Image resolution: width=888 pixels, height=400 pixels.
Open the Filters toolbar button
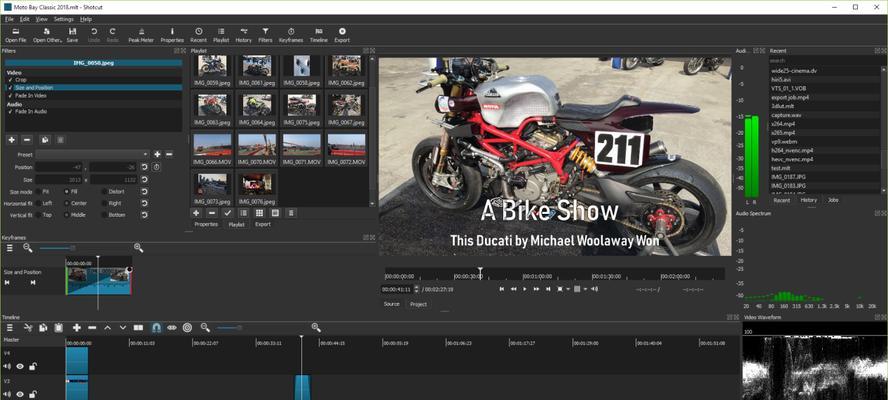(x=265, y=35)
